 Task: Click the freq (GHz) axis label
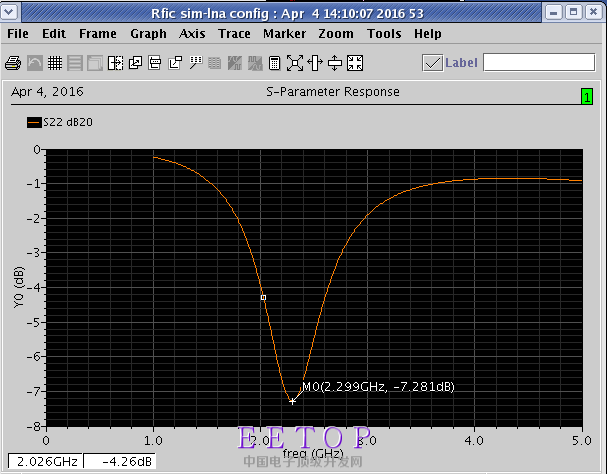tap(313, 453)
